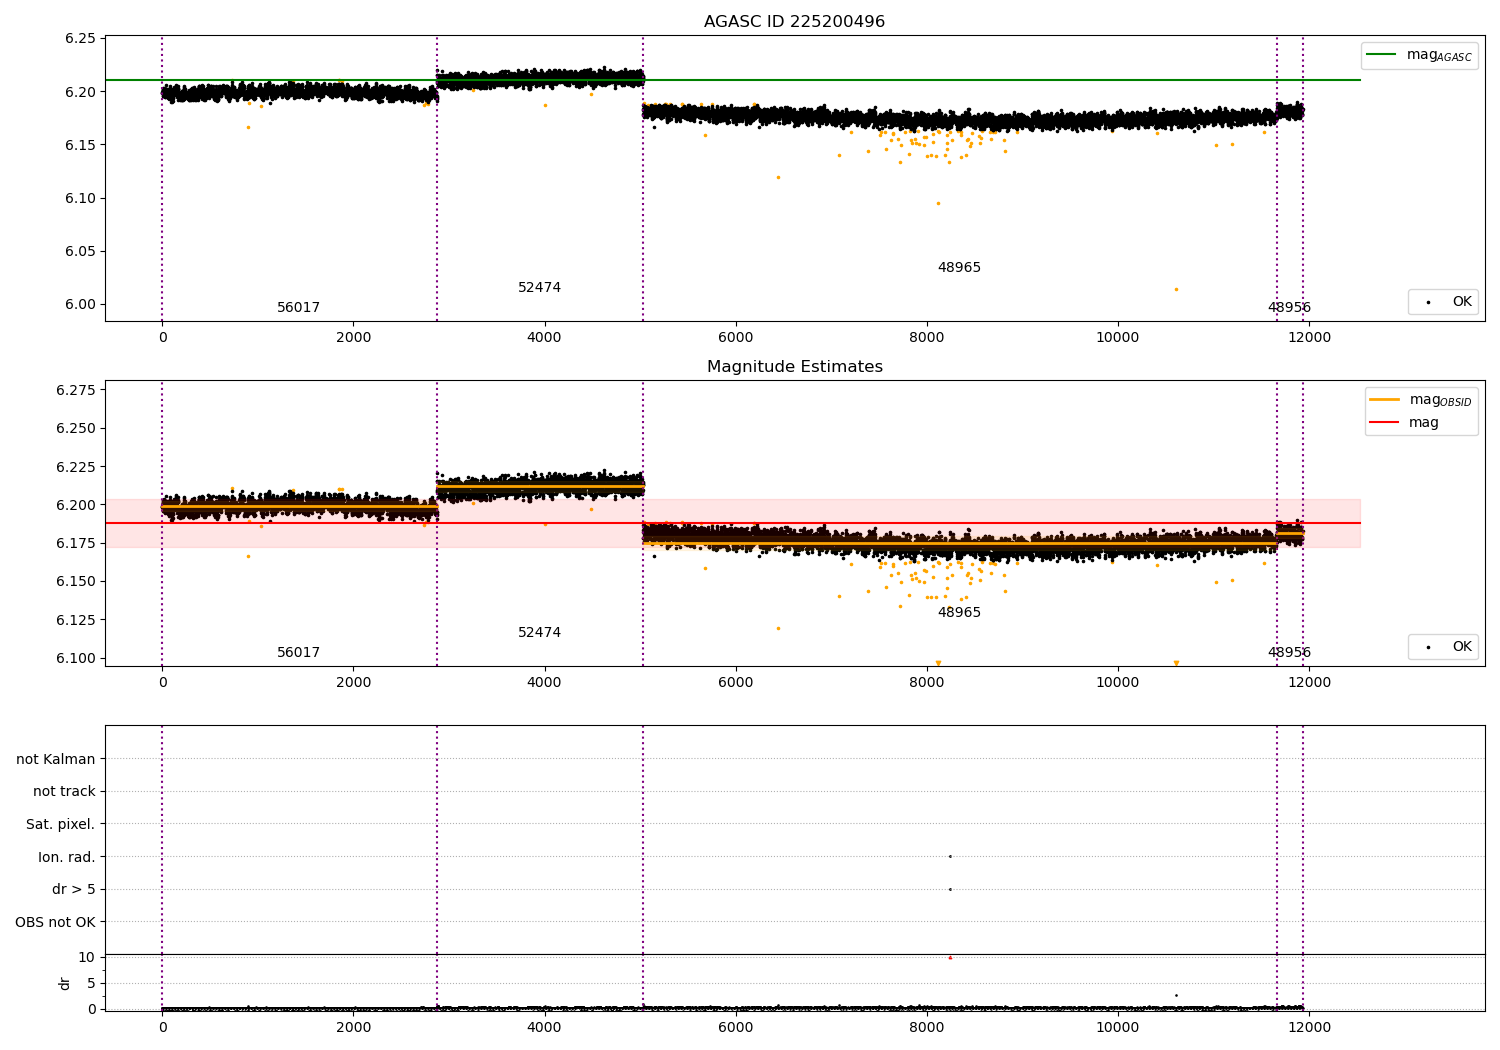Click the 'not track' axis label
Screen dimensions: 1500x1050
[x=64, y=791]
